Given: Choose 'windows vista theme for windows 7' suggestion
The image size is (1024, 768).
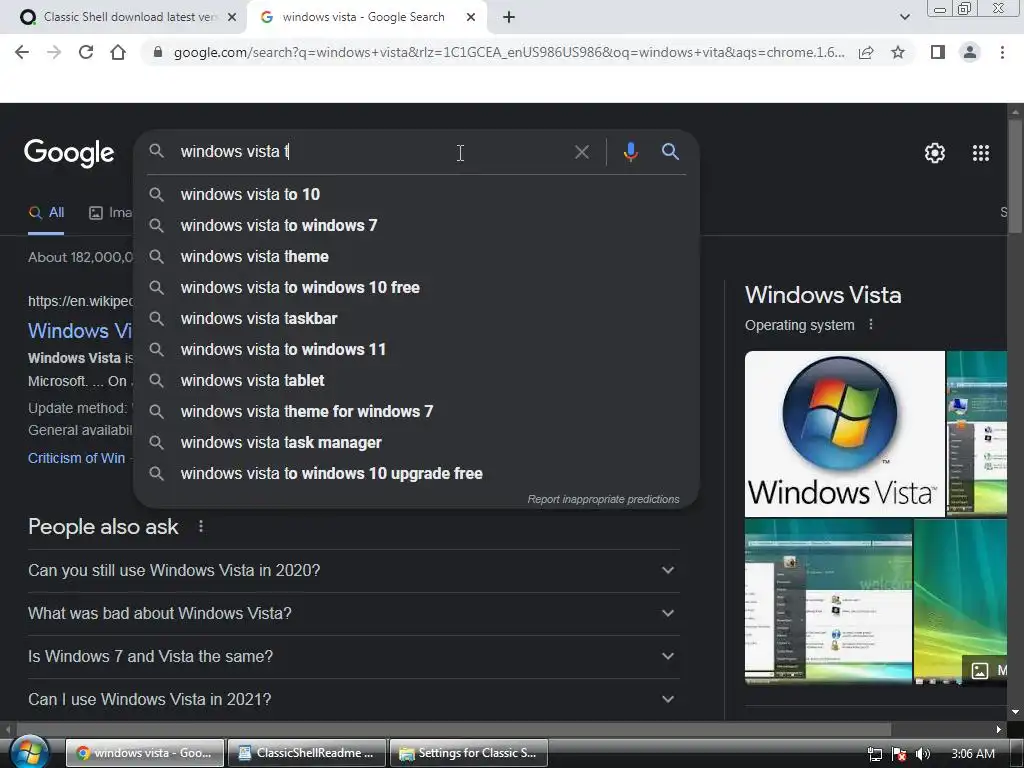Looking at the screenshot, I should [416, 411].
